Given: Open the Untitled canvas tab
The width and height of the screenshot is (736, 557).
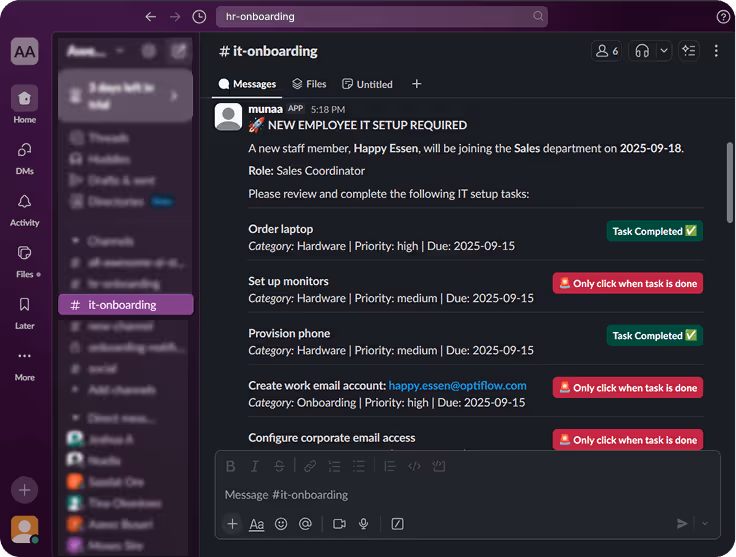Looking at the screenshot, I should pos(368,84).
